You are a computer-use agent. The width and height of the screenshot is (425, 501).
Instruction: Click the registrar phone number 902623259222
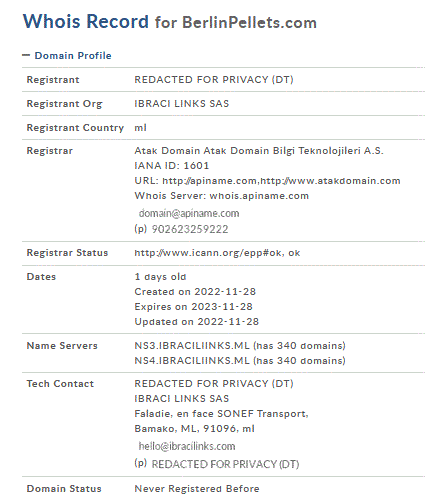pyautogui.click(x=190, y=229)
